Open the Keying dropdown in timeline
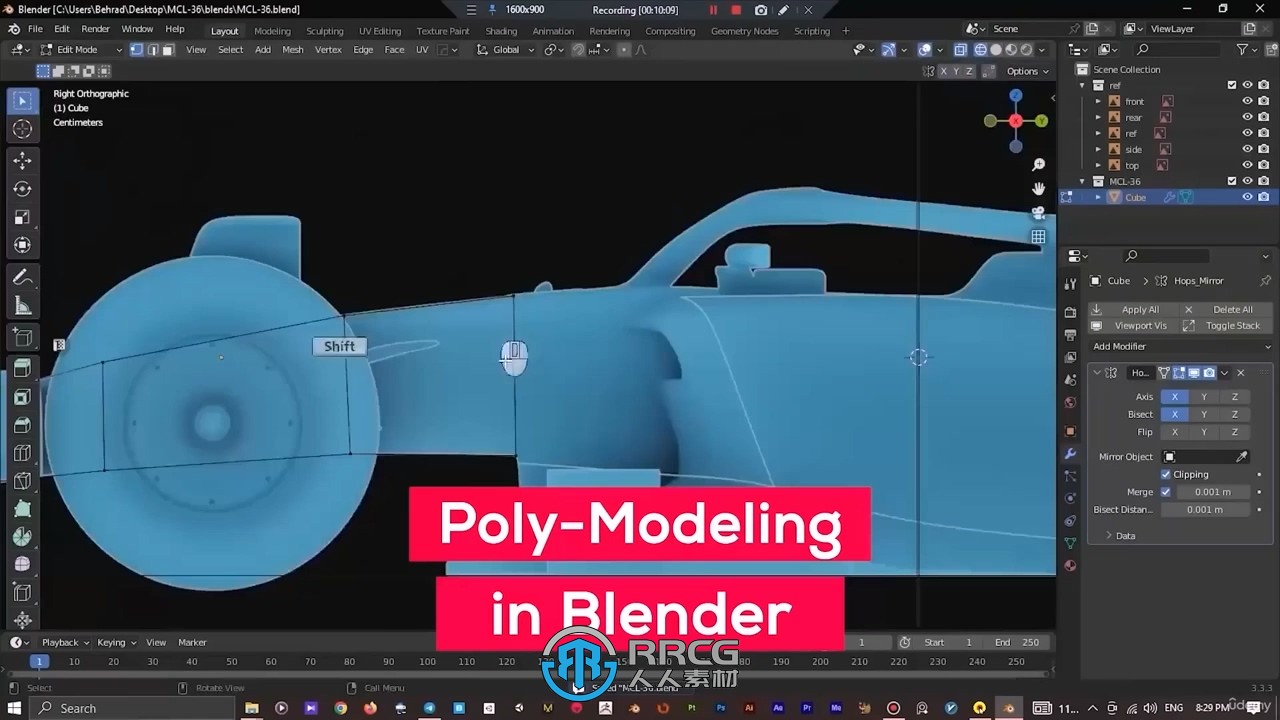Screen dimensions: 1280x720 (x=115, y=642)
